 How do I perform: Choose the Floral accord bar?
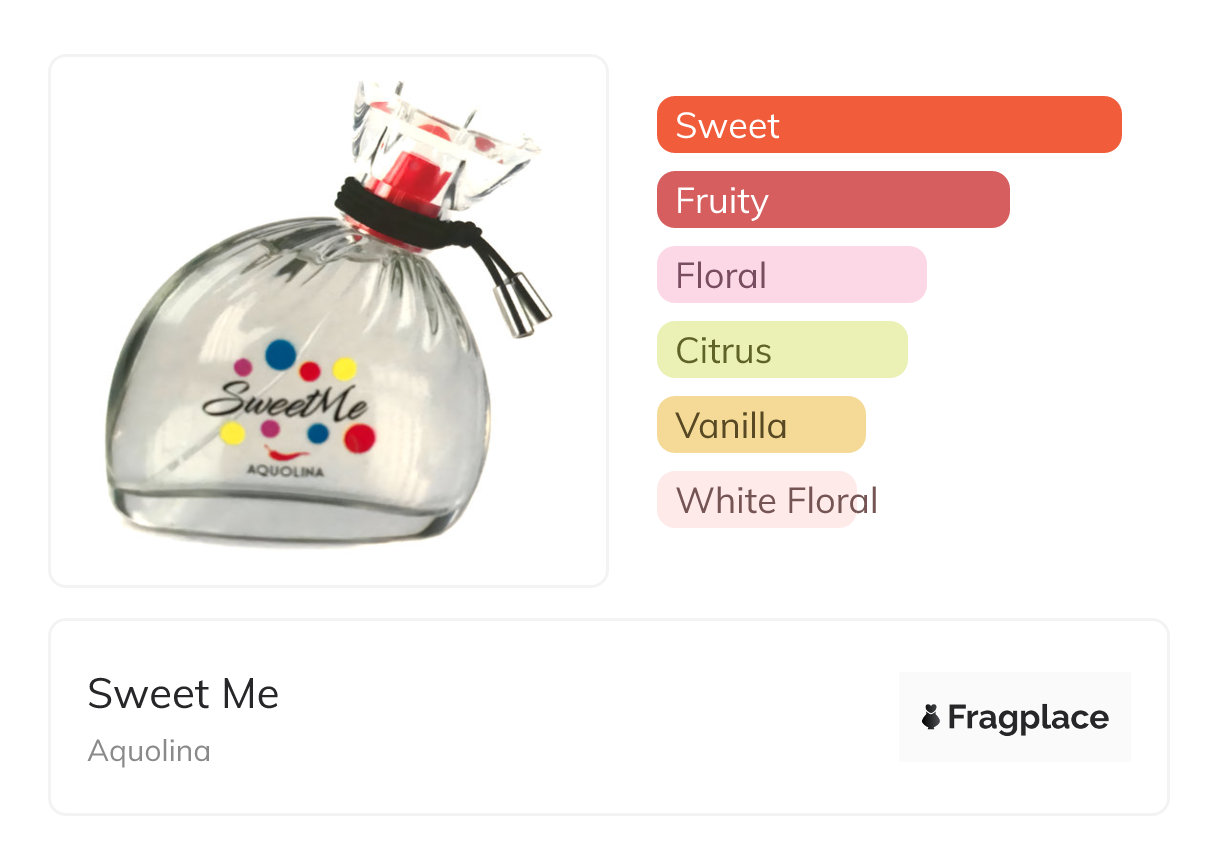click(x=791, y=275)
